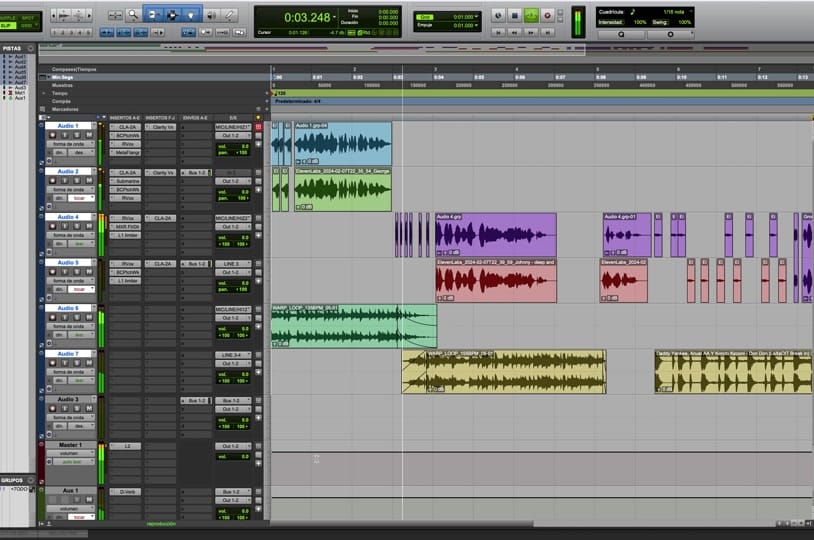814x540 pixels.
Task: Open main counter time format dropdown
Action: pos(334,18)
